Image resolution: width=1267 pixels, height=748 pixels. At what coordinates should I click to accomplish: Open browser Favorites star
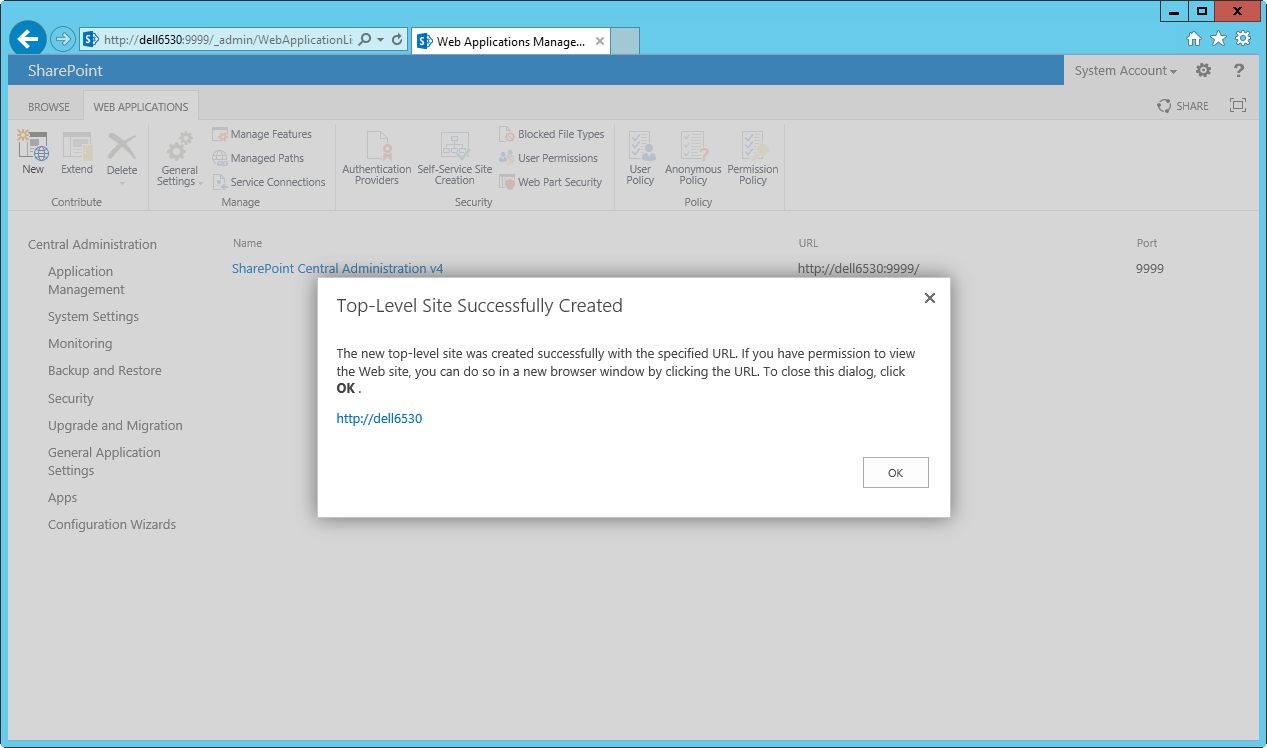coord(1218,39)
